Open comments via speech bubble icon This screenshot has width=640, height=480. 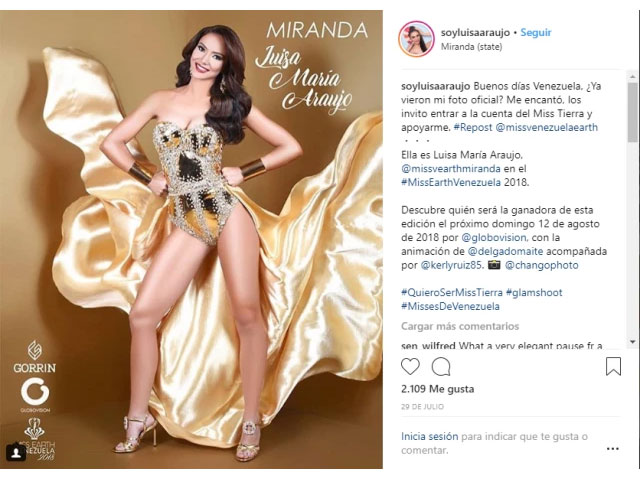pyautogui.click(x=441, y=366)
